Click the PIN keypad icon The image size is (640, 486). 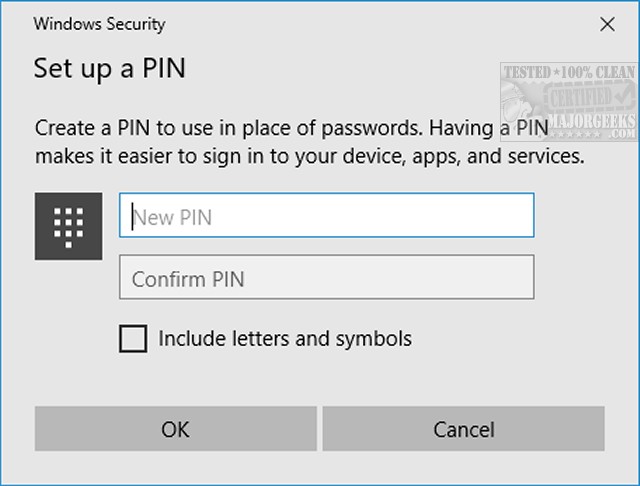pyautogui.click(x=68, y=226)
